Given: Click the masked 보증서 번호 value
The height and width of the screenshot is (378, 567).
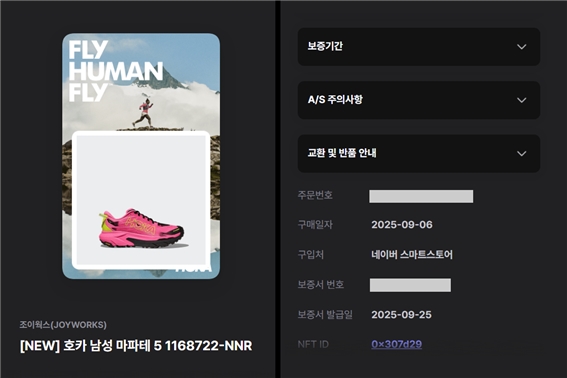Looking at the screenshot, I should [x=410, y=285].
